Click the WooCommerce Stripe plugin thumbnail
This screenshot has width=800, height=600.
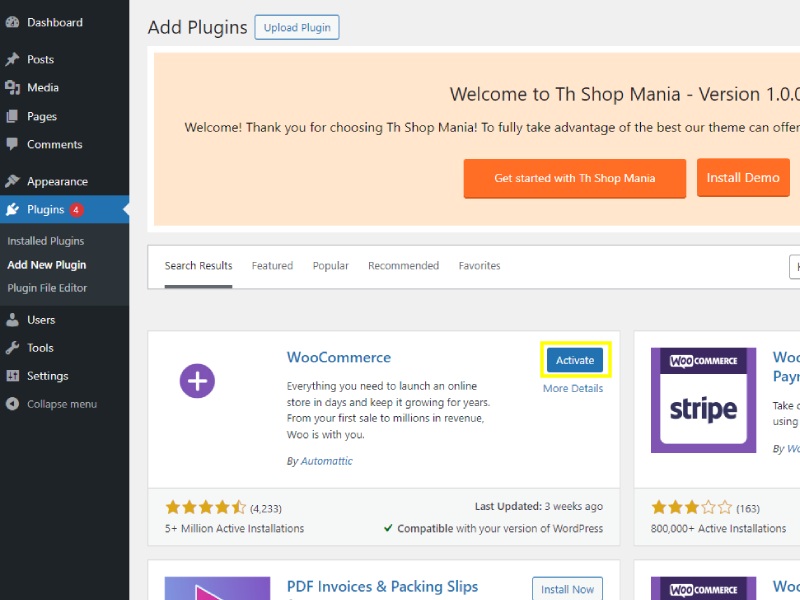coord(703,400)
